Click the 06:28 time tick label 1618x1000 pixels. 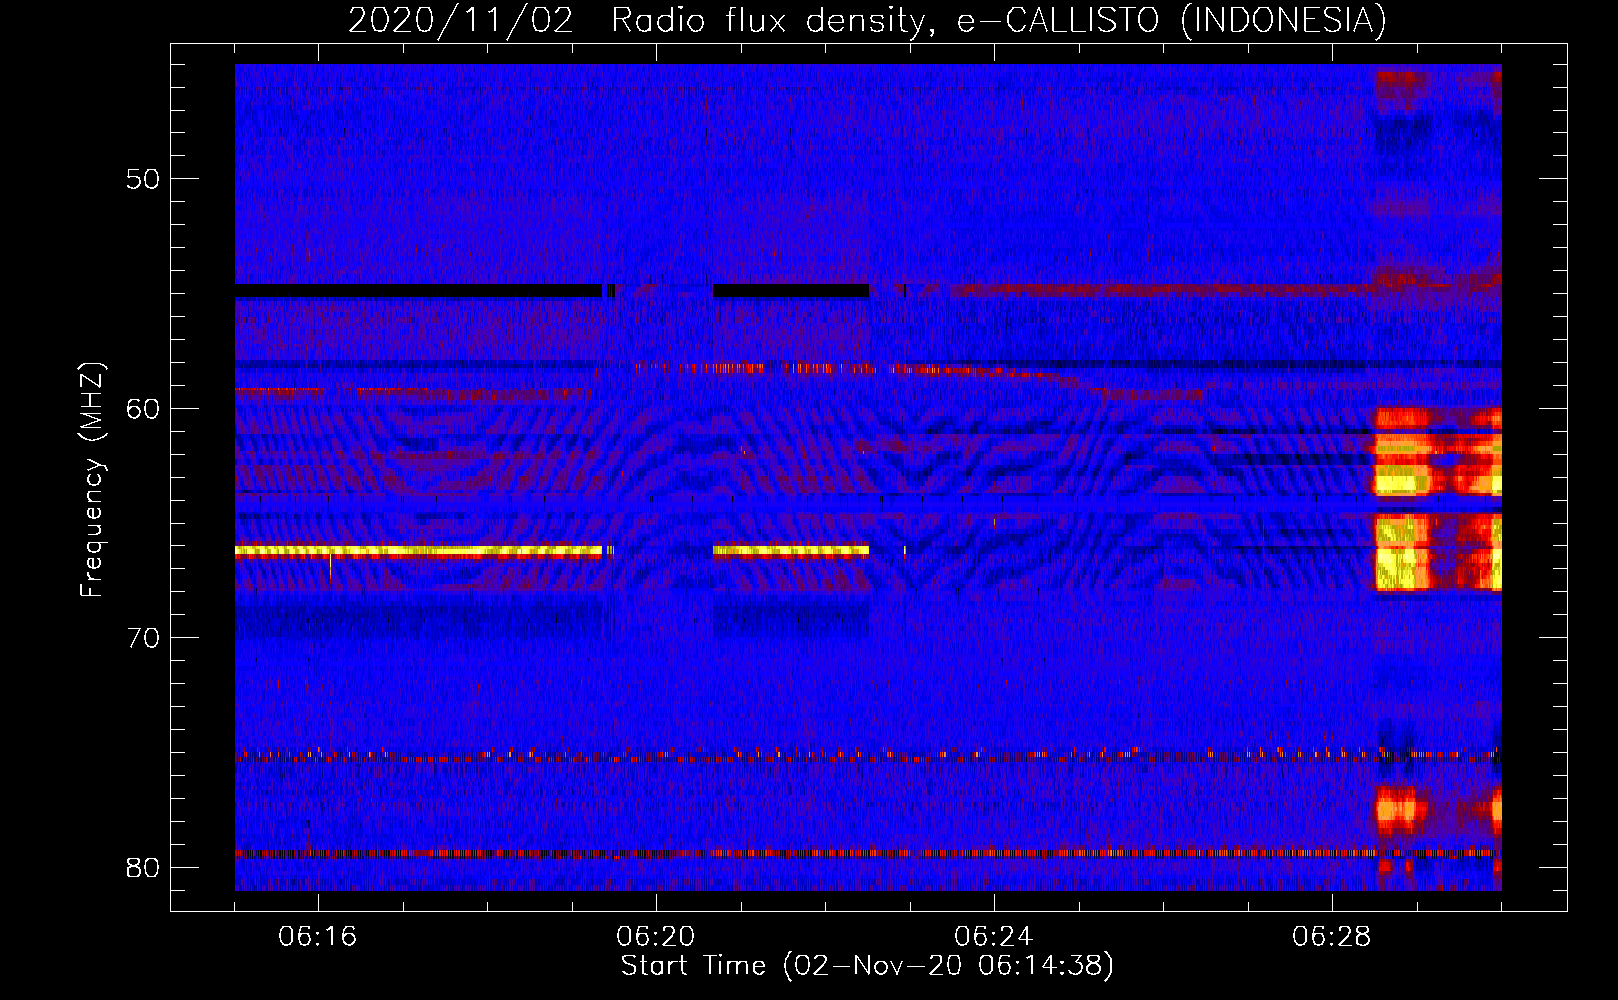(1332, 937)
